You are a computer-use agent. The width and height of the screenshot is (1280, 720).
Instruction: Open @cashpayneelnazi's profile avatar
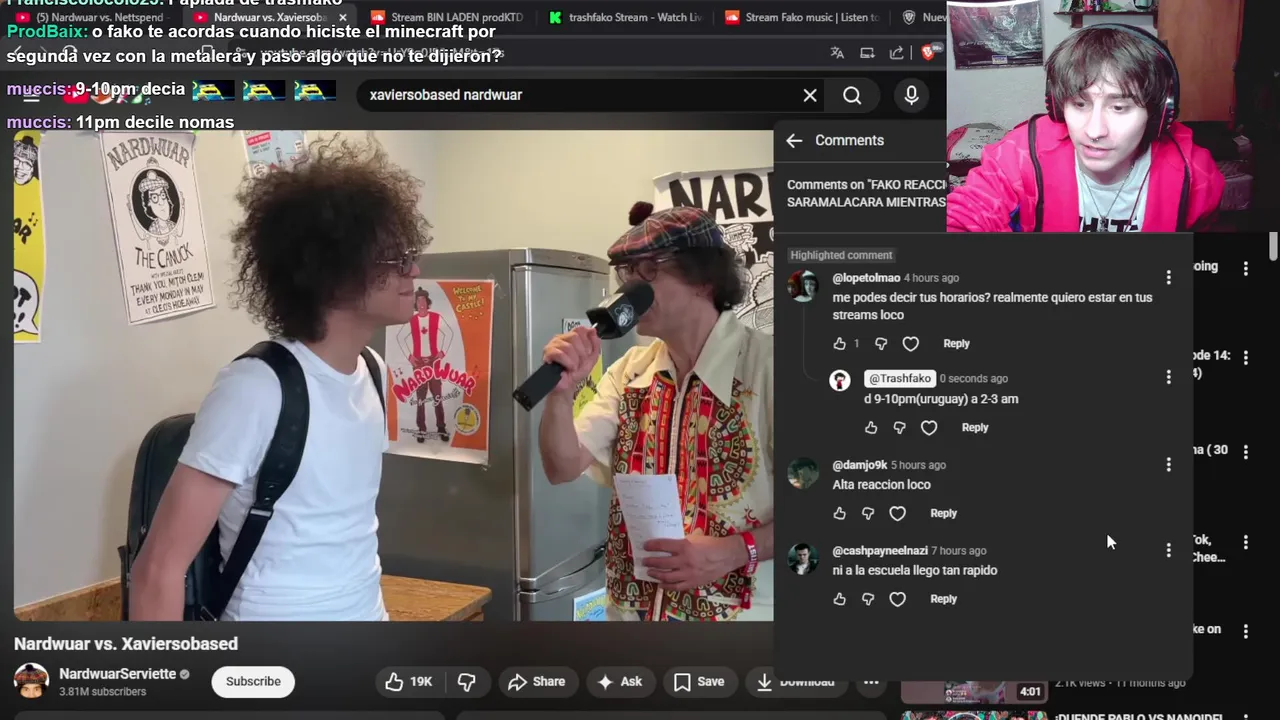point(803,558)
